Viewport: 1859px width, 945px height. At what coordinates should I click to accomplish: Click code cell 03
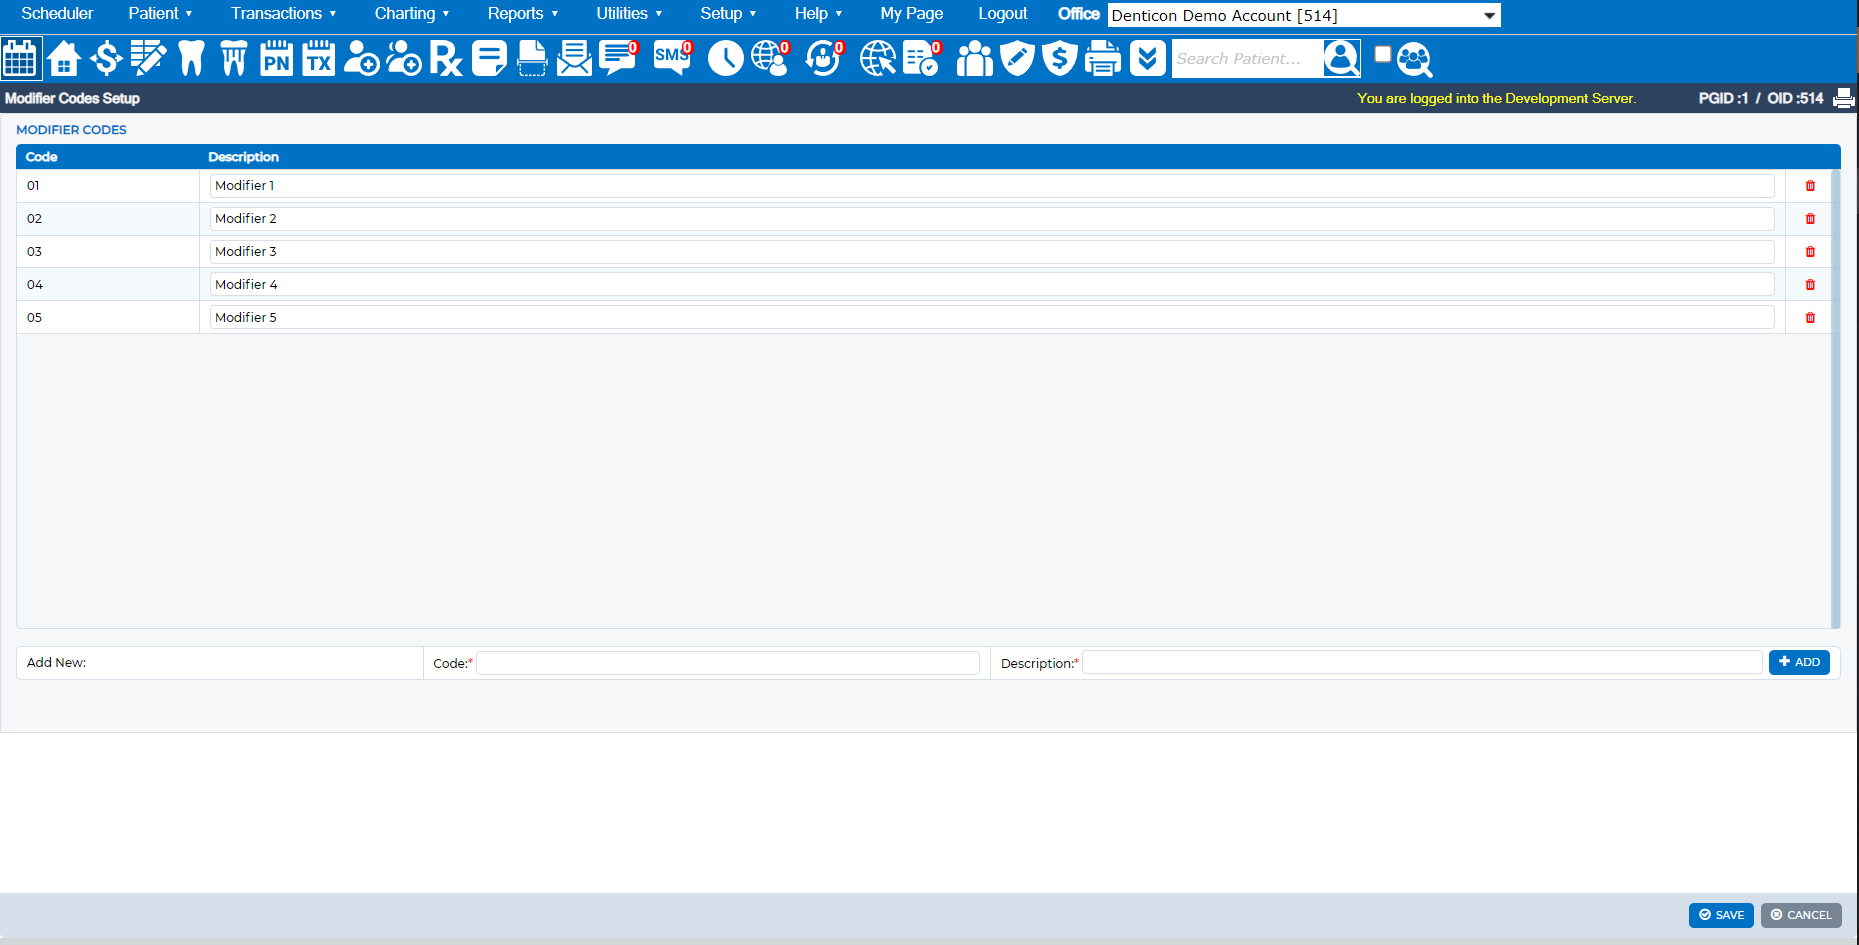(108, 252)
